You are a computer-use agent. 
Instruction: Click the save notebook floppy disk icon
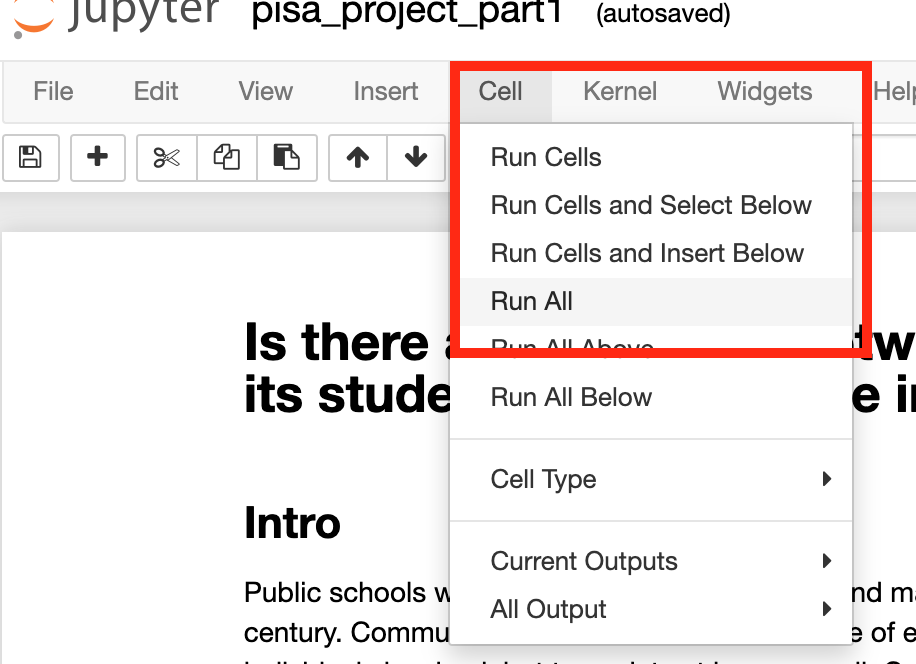pyautogui.click(x=31, y=158)
